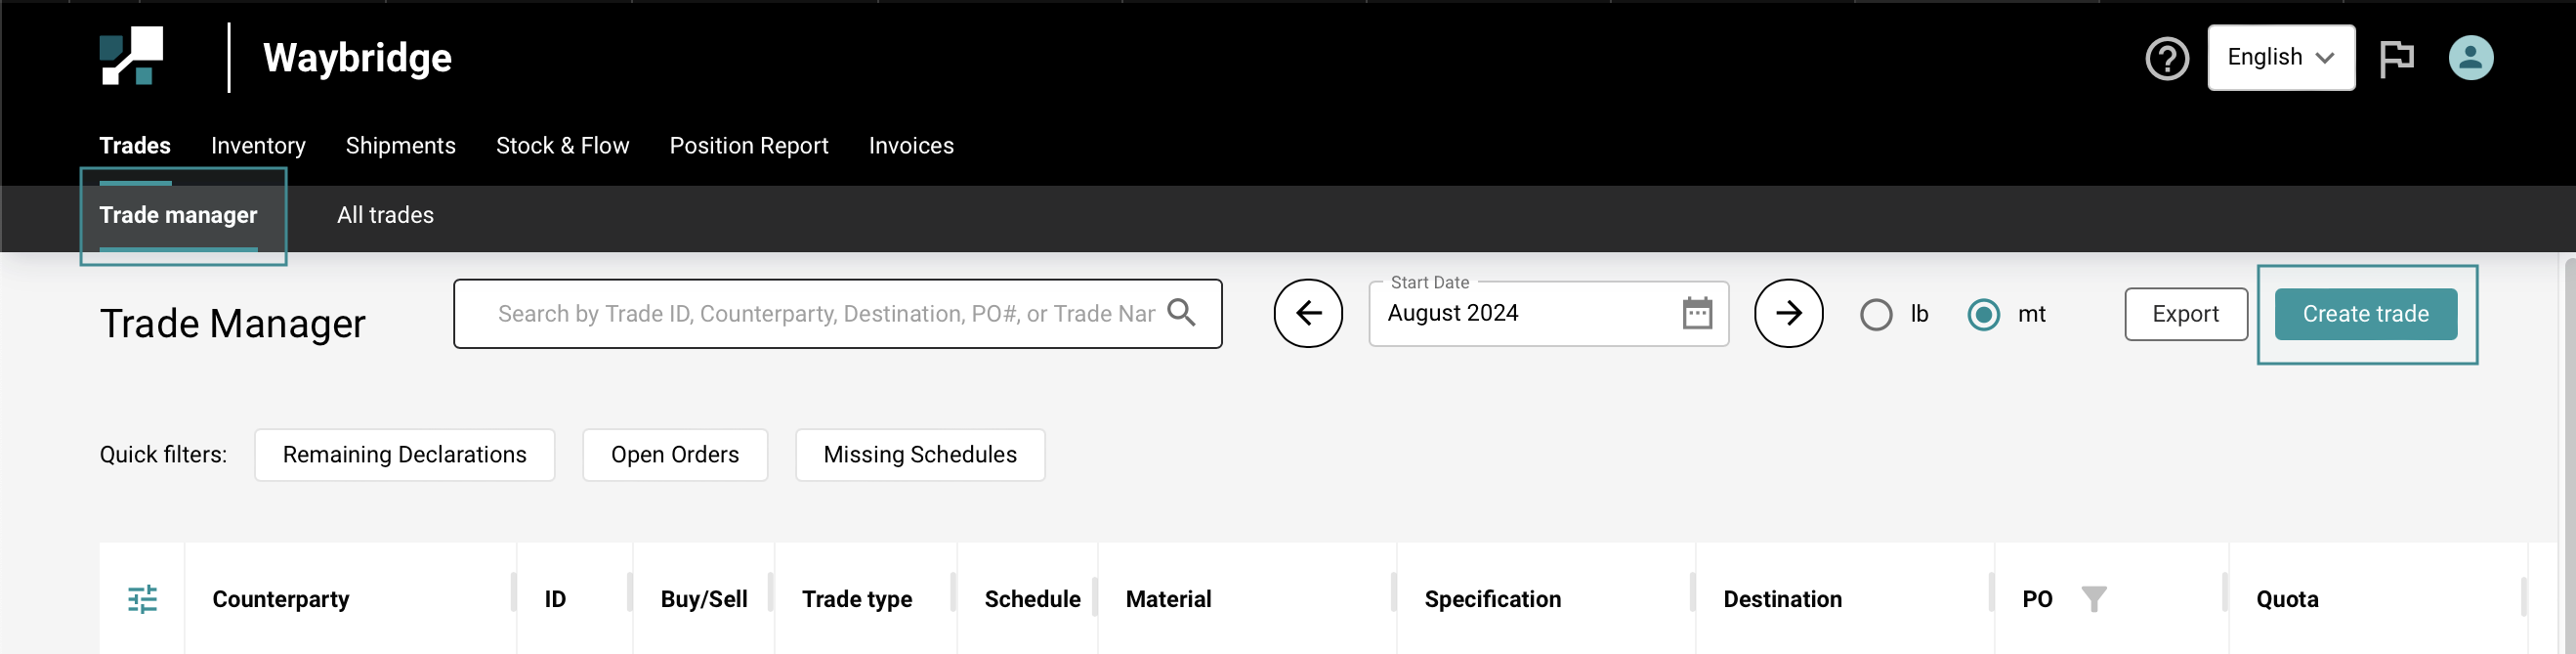Open the August 2024 Start Date picker
The width and height of the screenshot is (2576, 654).
1520,314
